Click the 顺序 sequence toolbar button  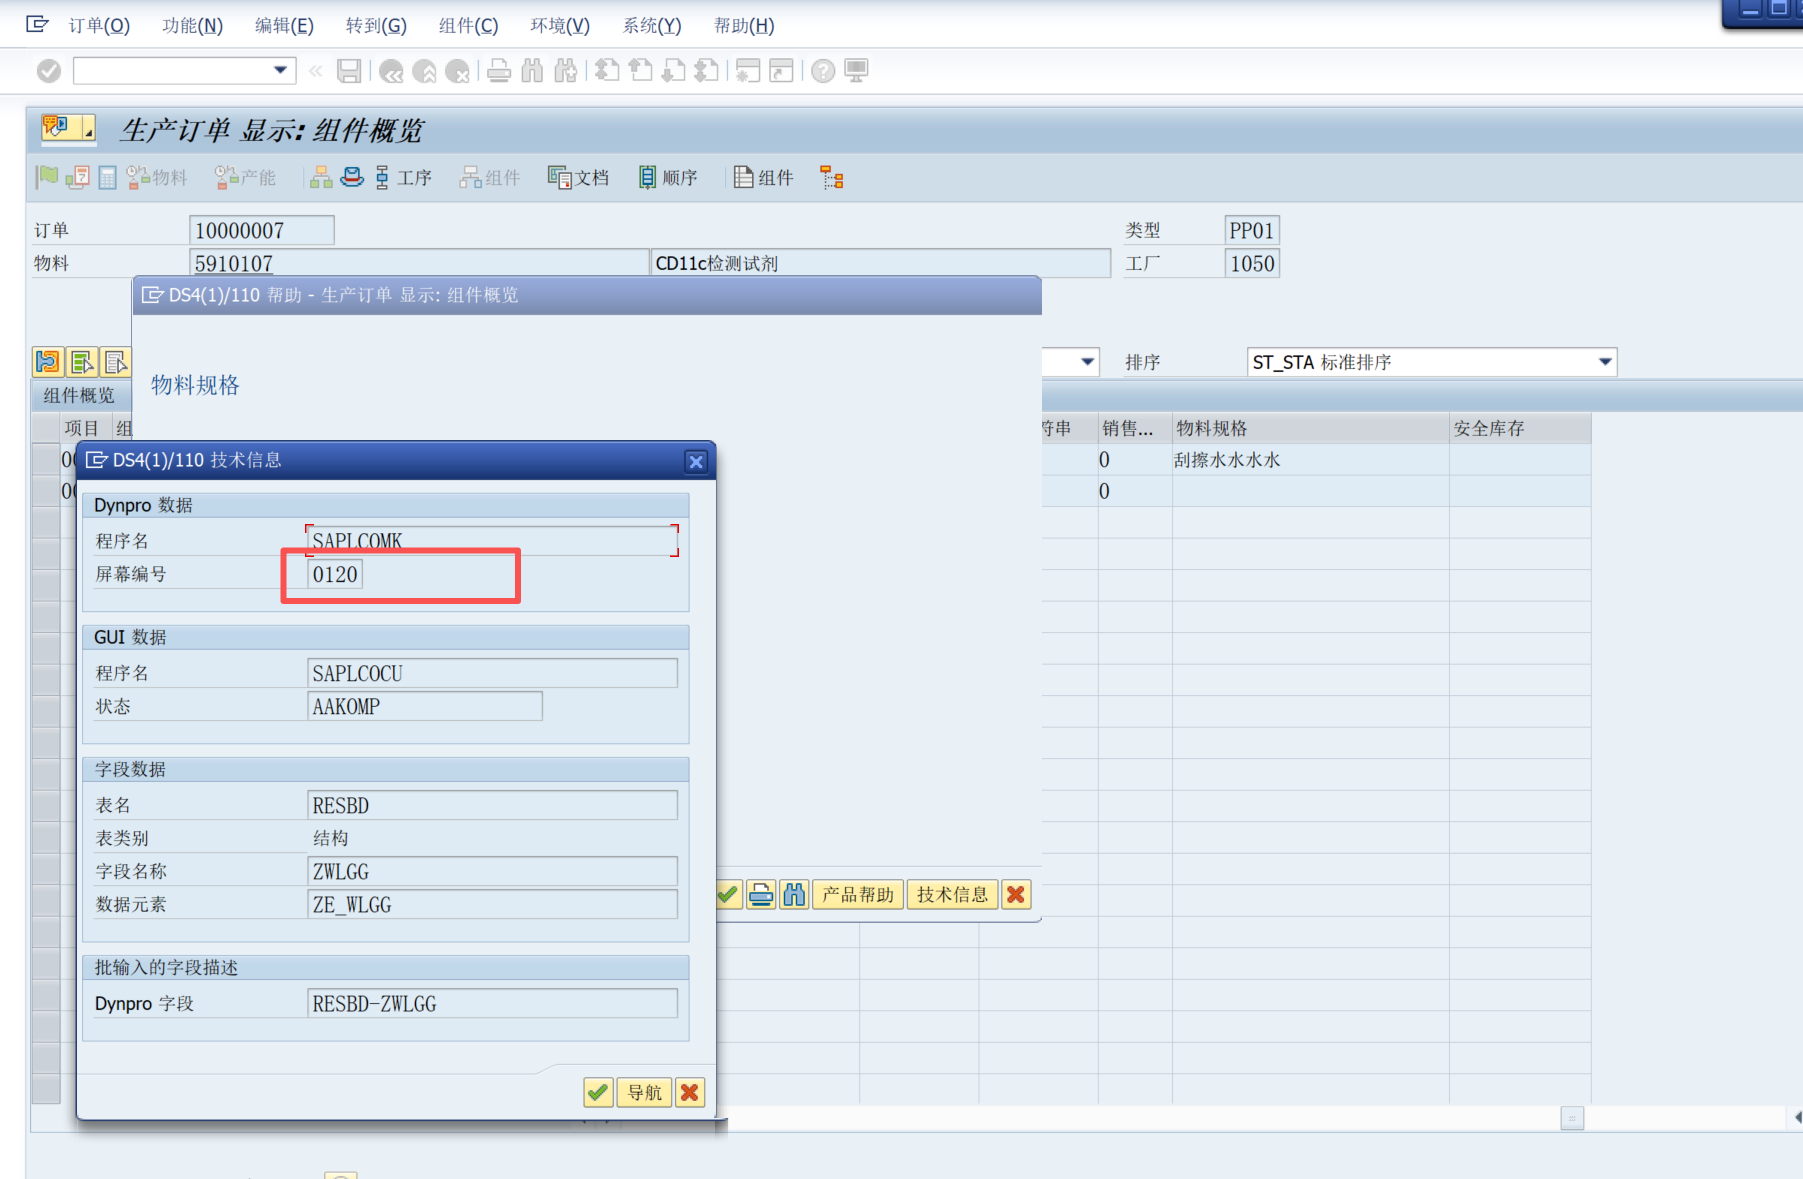coord(668,177)
